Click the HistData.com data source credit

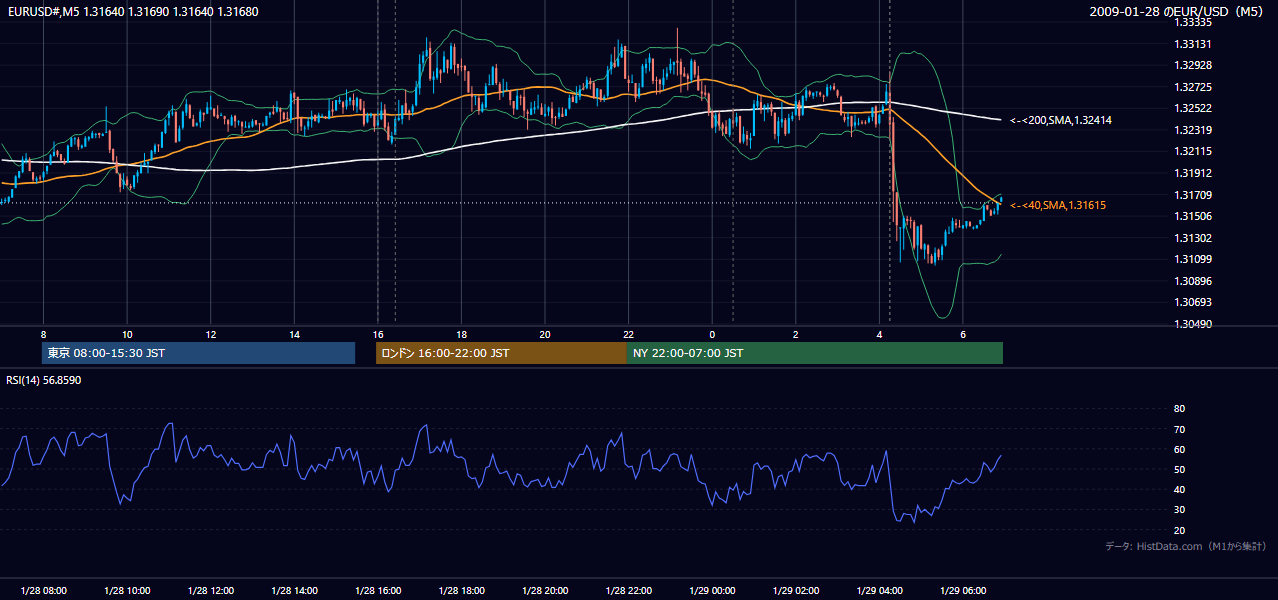tap(1186, 546)
